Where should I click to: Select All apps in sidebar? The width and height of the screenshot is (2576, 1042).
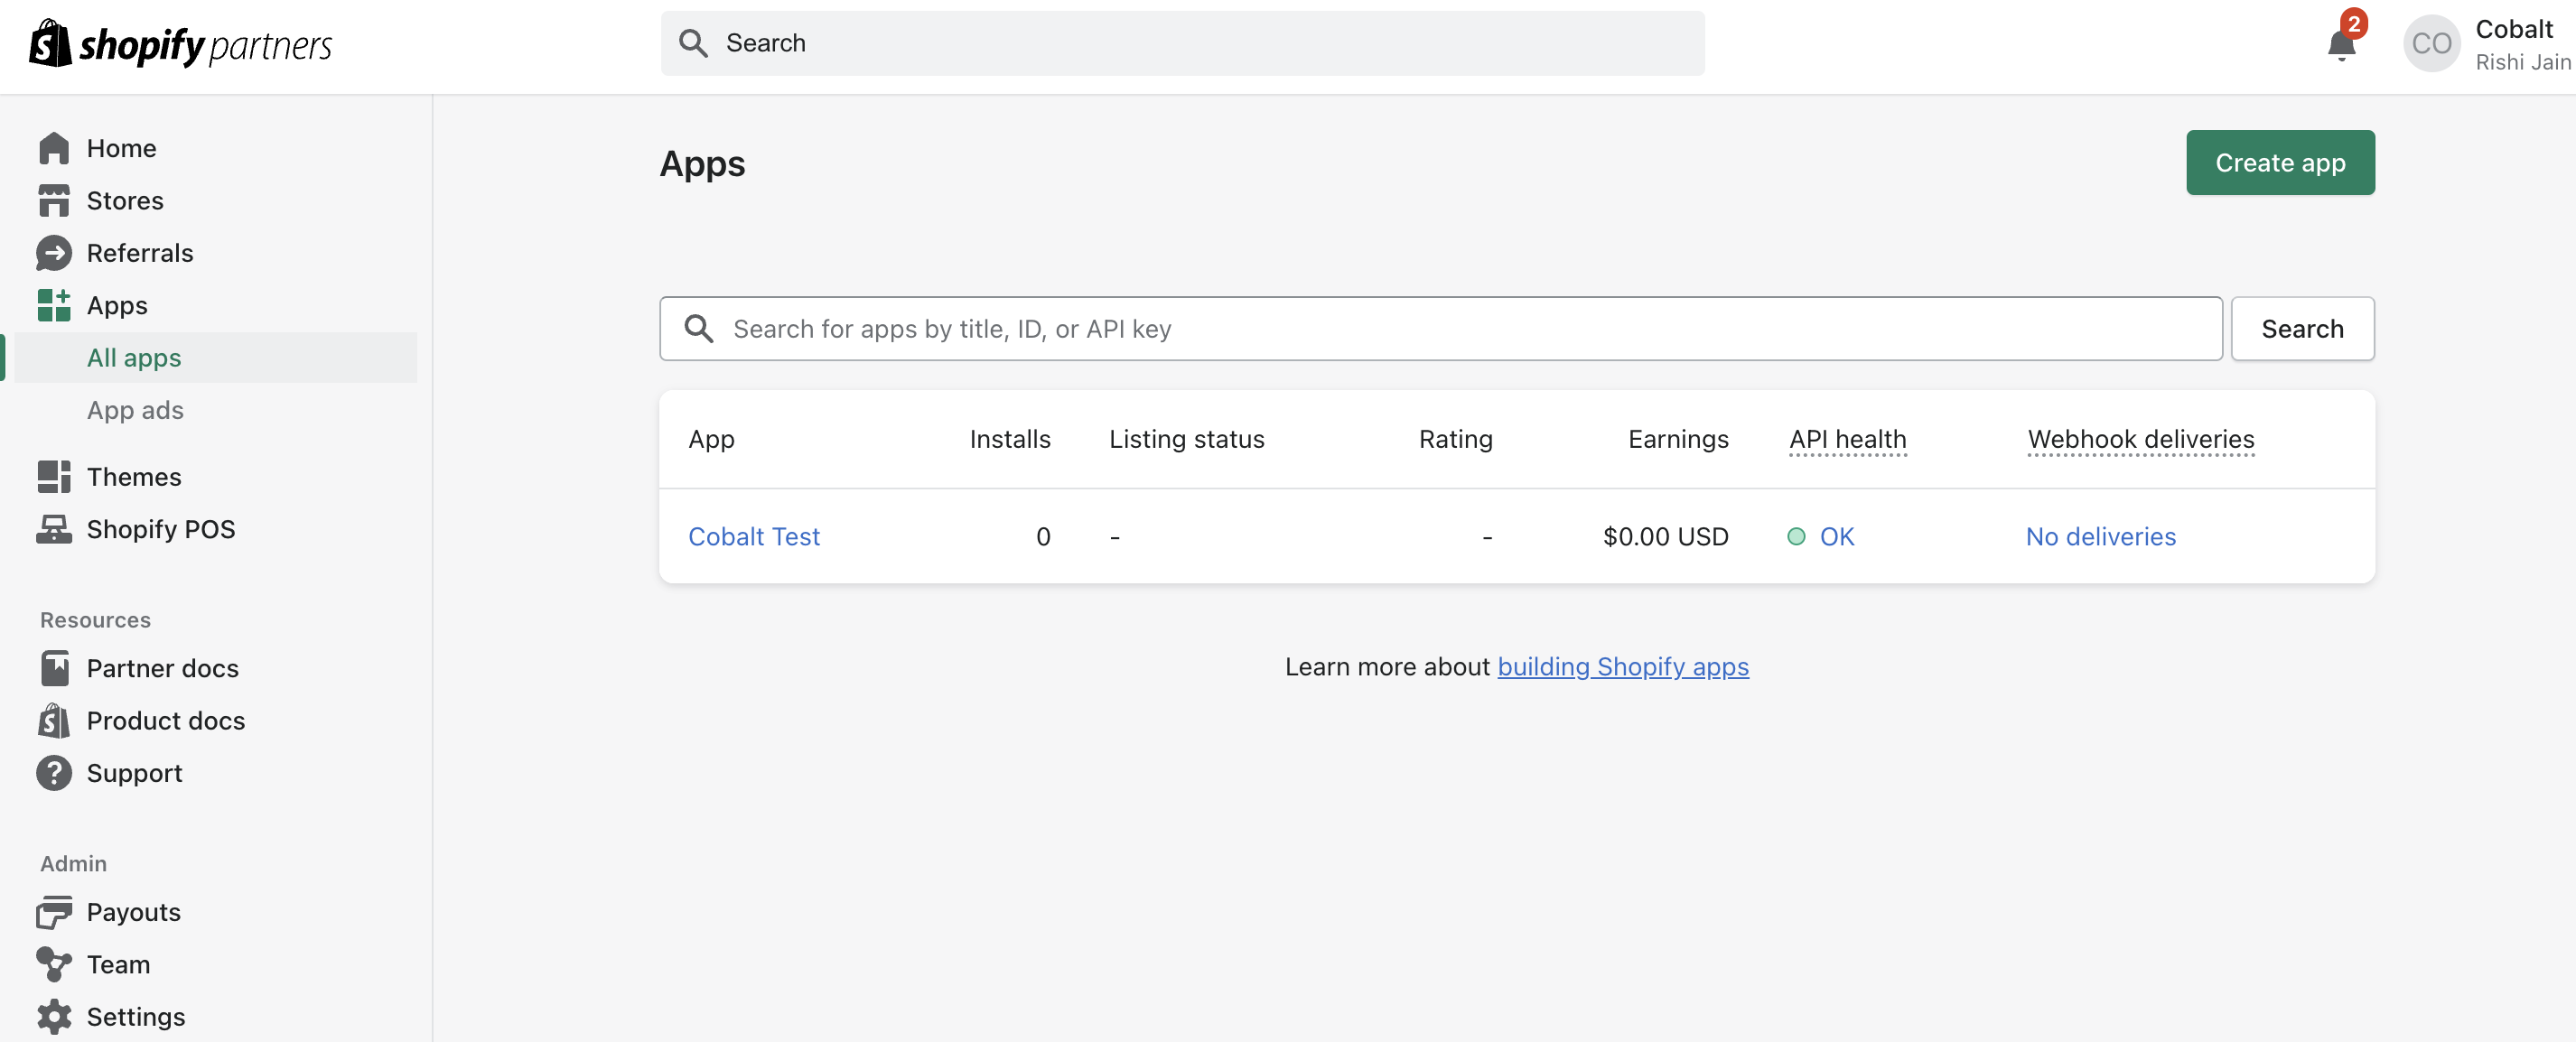pos(134,358)
